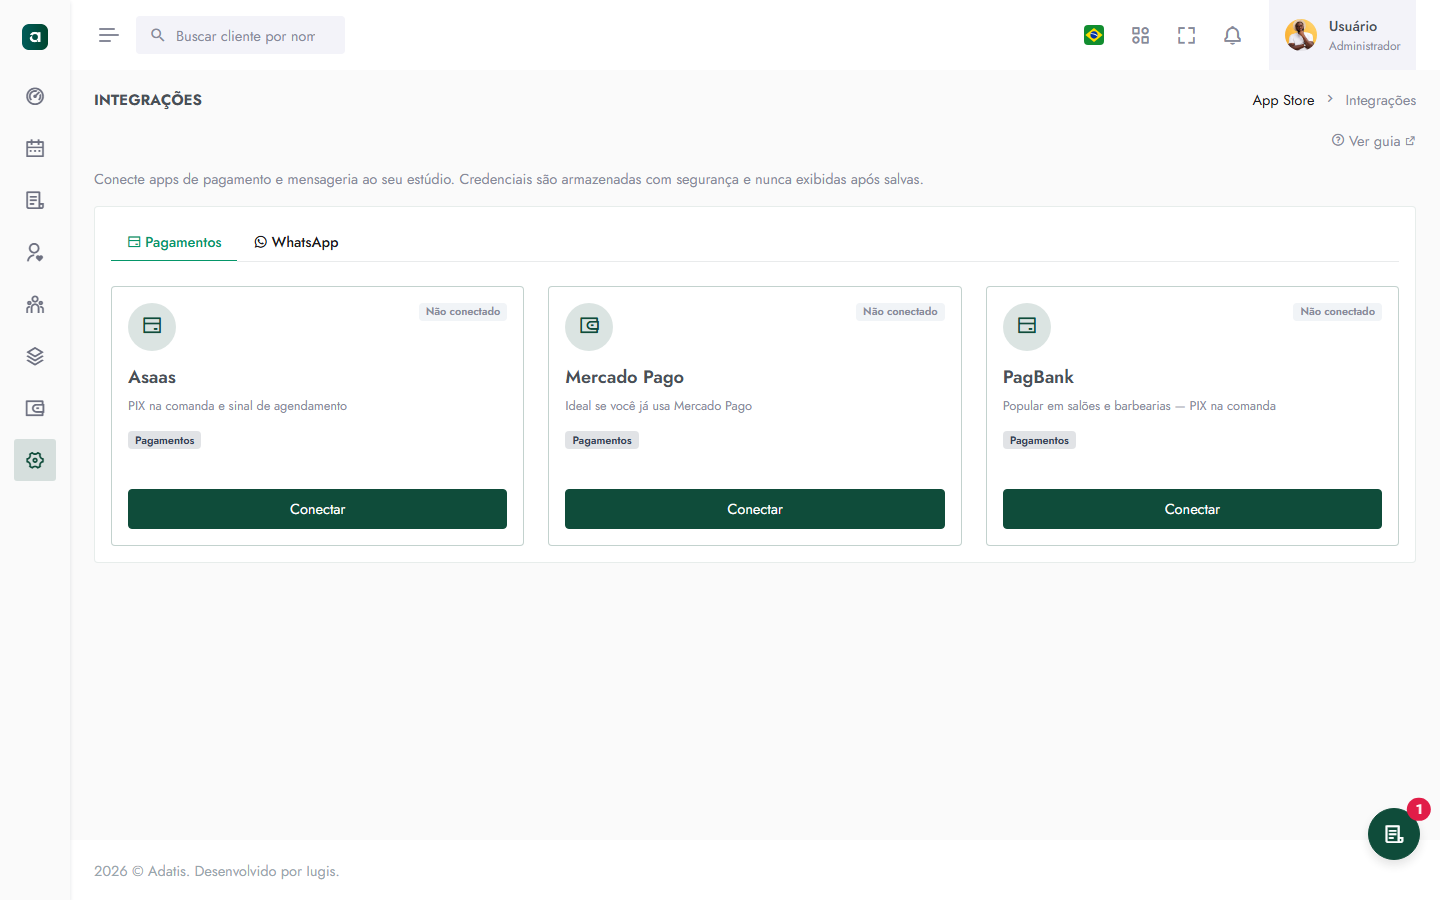Image resolution: width=1440 pixels, height=900 pixels.
Task: Switch to the Pagamentos tab
Action: click(174, 242)
